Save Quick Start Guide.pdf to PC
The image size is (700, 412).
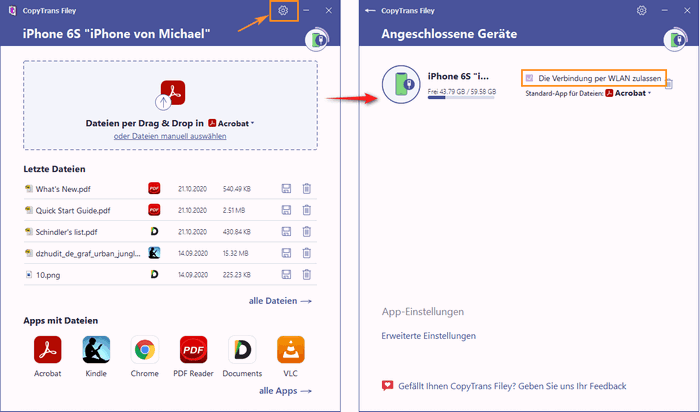(x=286, y=210)
